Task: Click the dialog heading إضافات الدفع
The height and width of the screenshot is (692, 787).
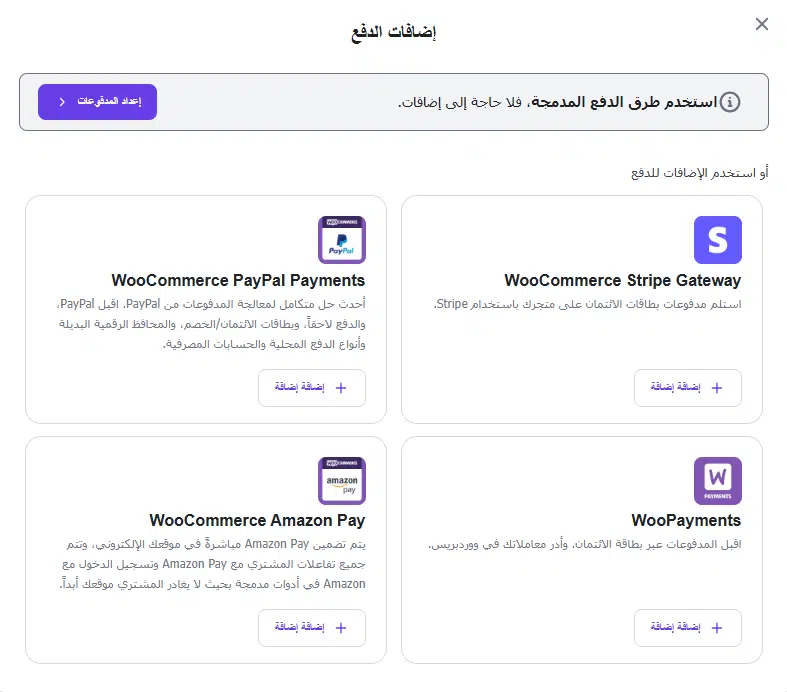Action: (394, 32)
